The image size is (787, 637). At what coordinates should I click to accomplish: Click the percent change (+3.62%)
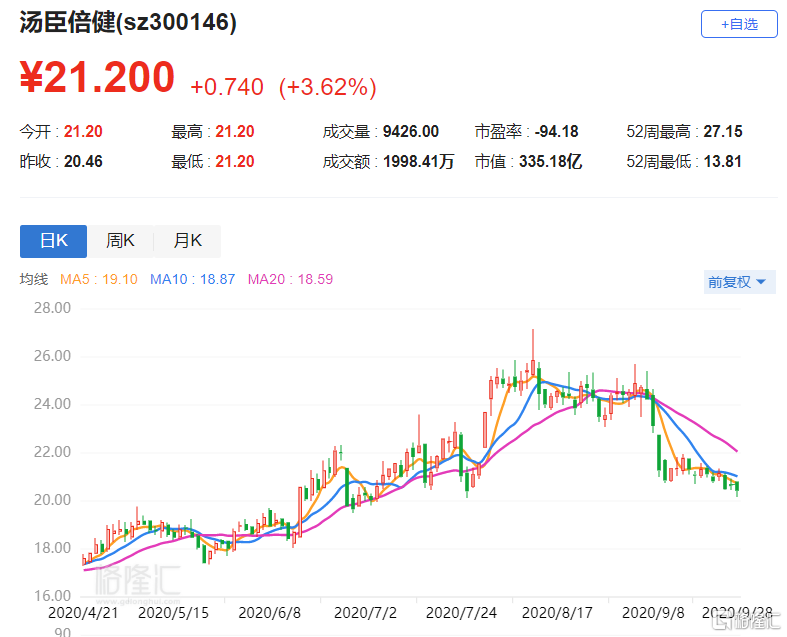coord(327,87)
